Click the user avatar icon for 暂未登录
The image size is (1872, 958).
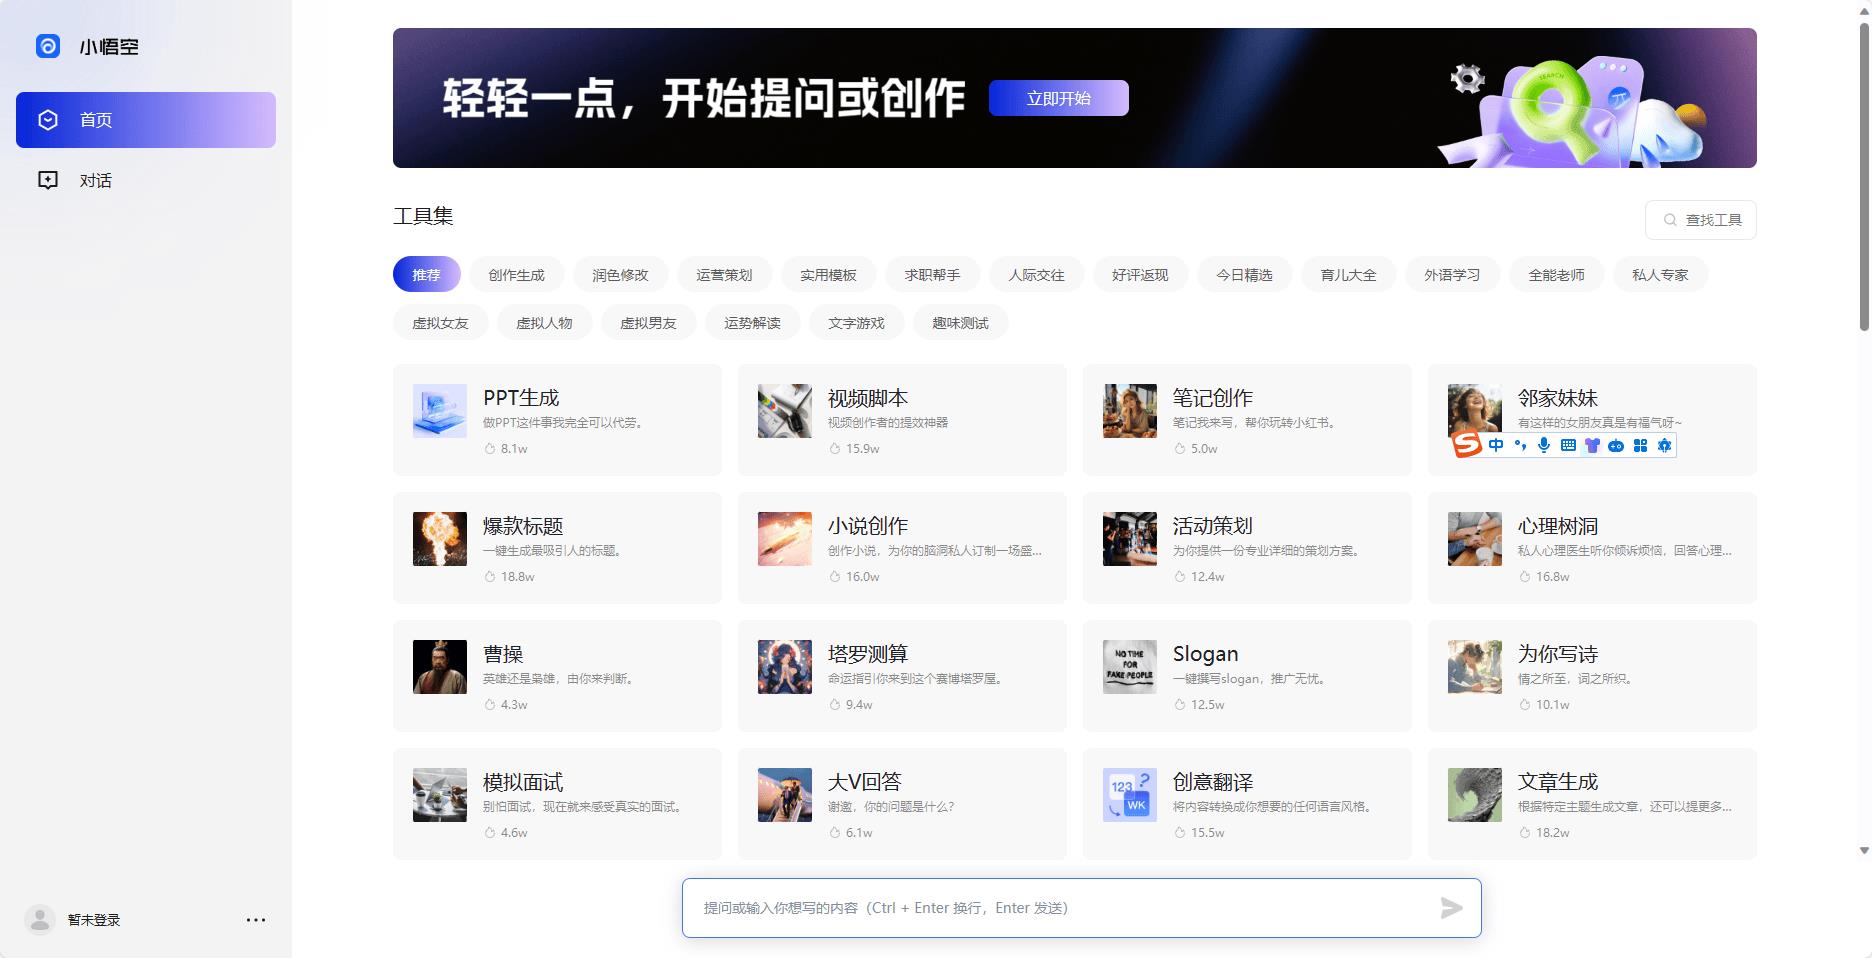point(40,920)
